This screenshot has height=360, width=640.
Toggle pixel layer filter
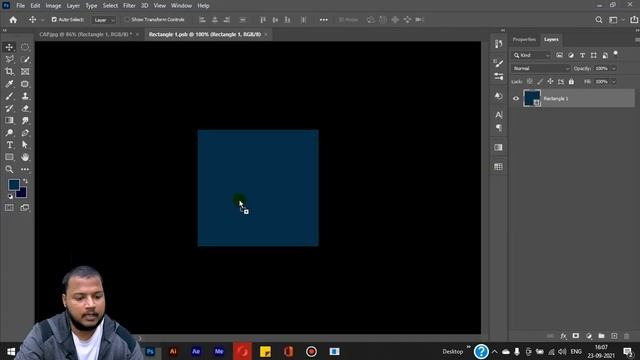[559, 55]
